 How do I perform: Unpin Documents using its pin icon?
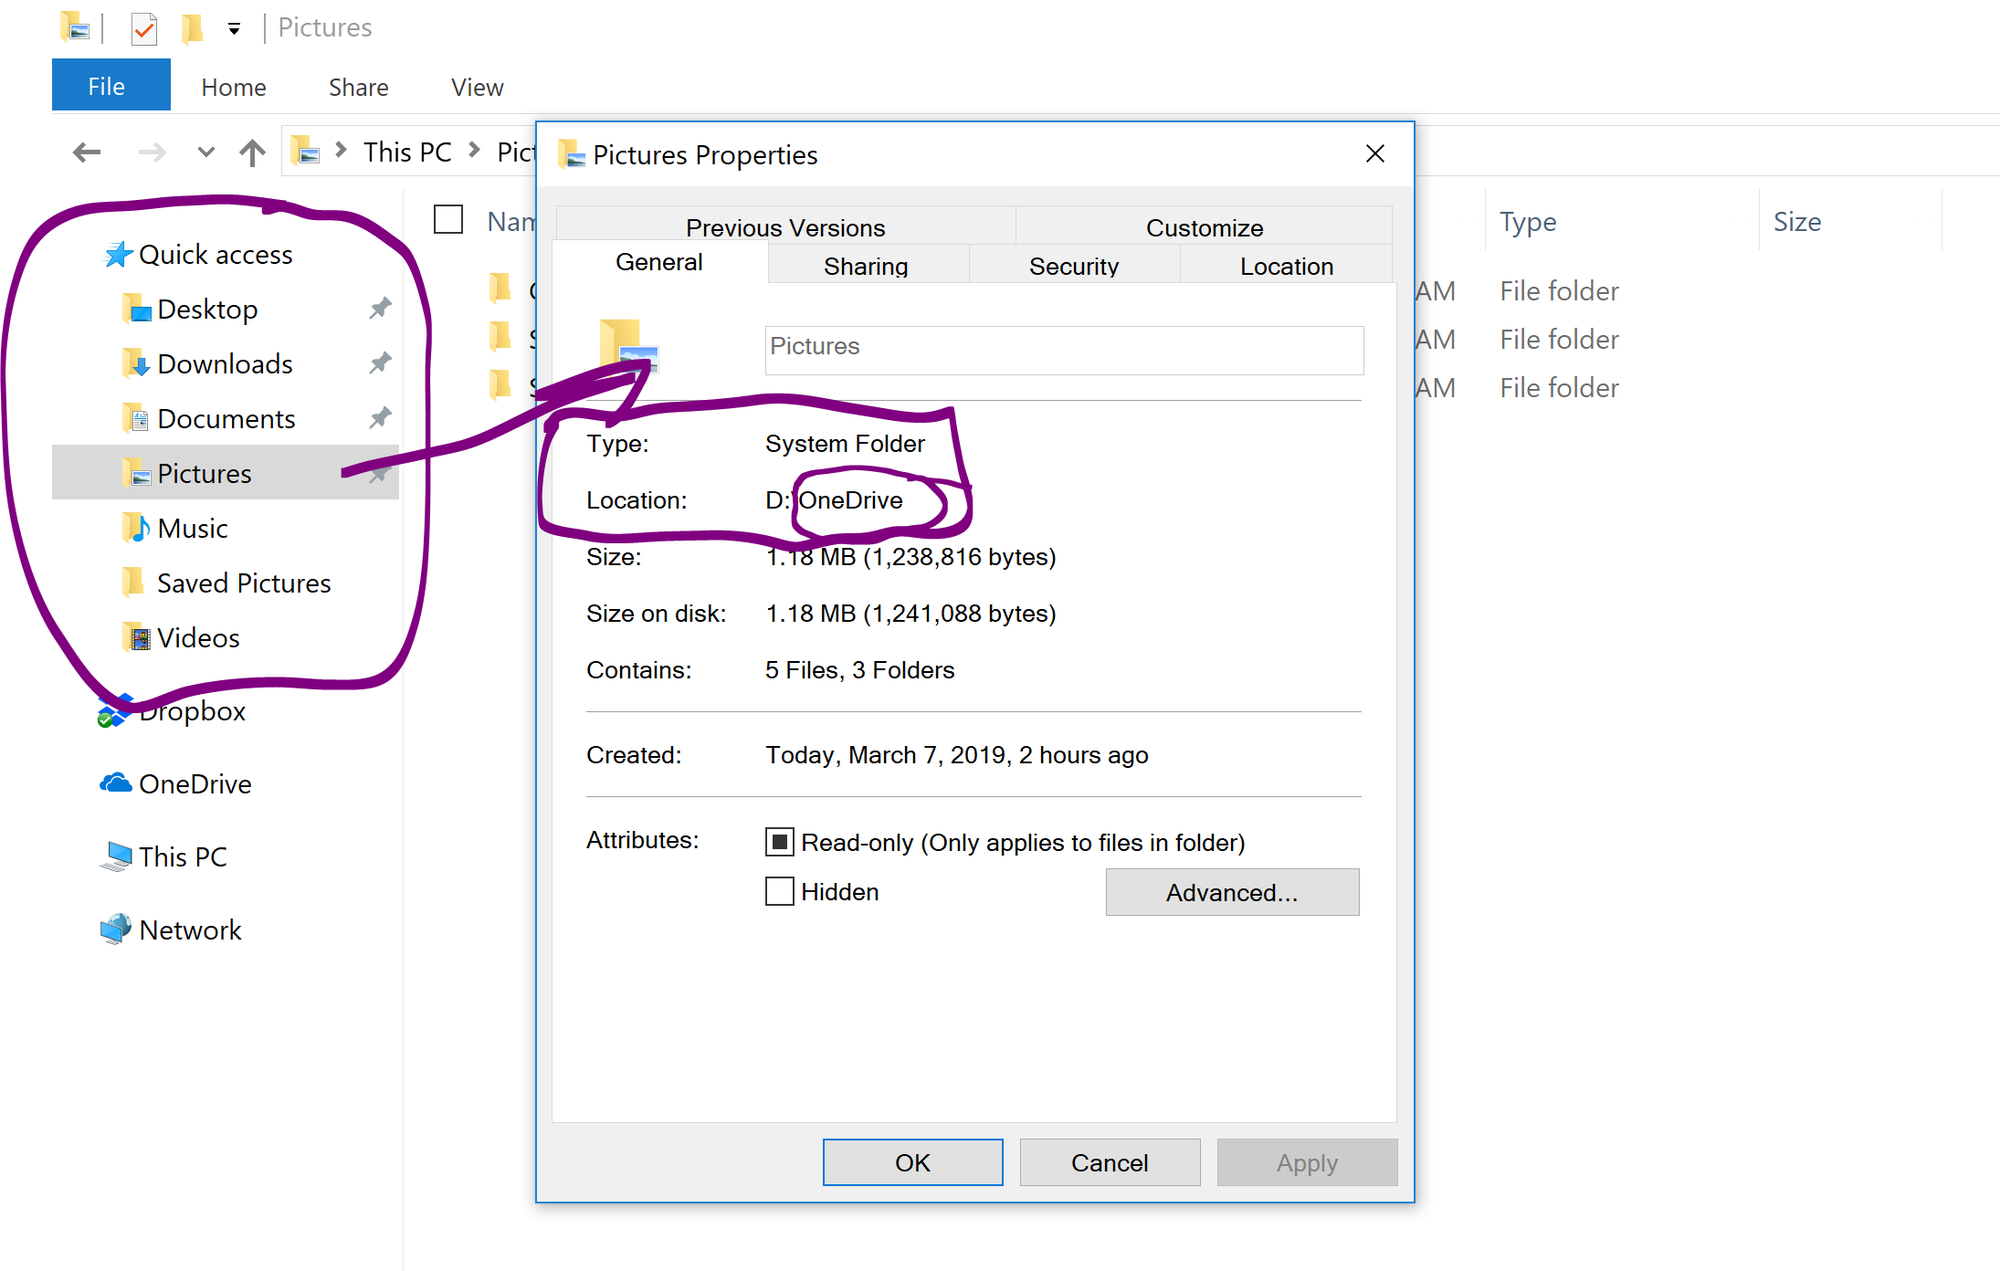(x=380, y=417)
